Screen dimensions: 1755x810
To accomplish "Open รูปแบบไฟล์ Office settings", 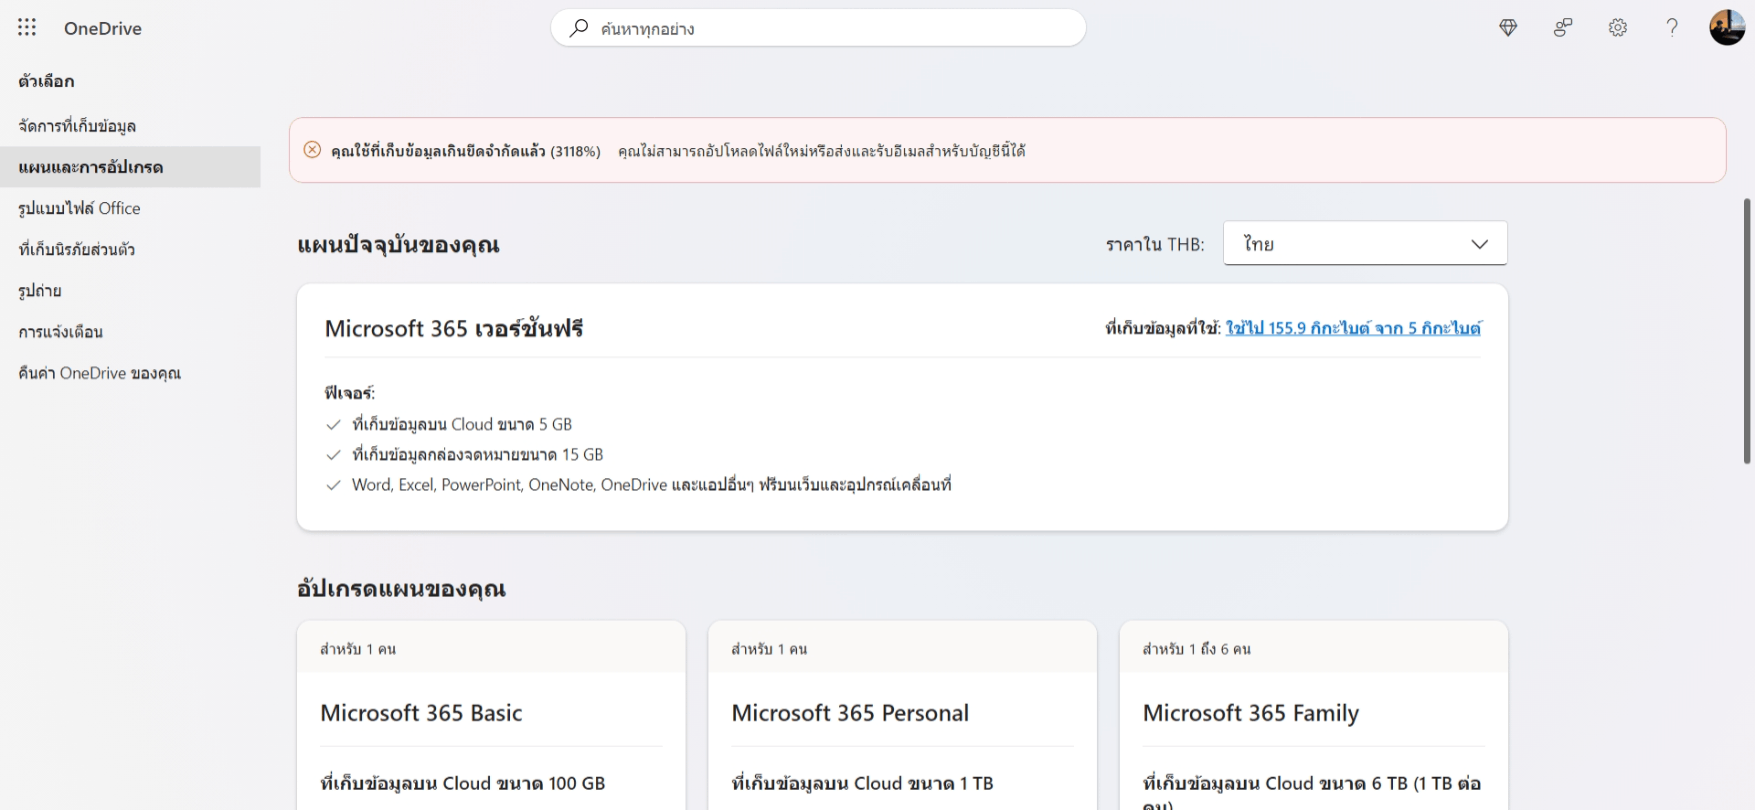I will 130,208.
